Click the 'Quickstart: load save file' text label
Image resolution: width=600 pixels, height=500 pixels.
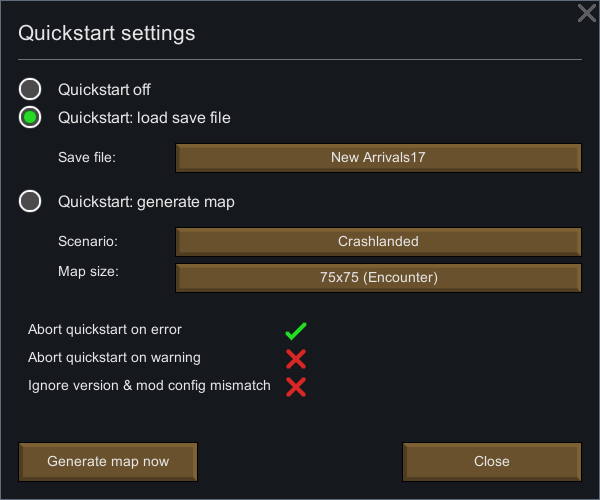click(144, 118)
